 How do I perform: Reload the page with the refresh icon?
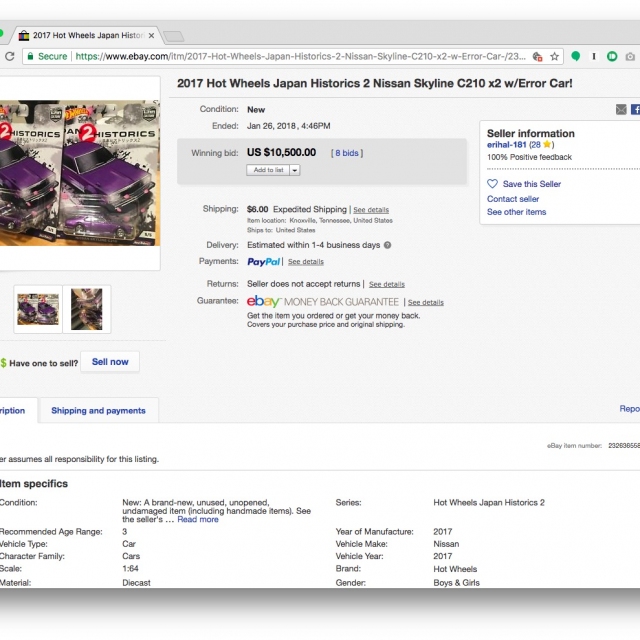(8, 57)
